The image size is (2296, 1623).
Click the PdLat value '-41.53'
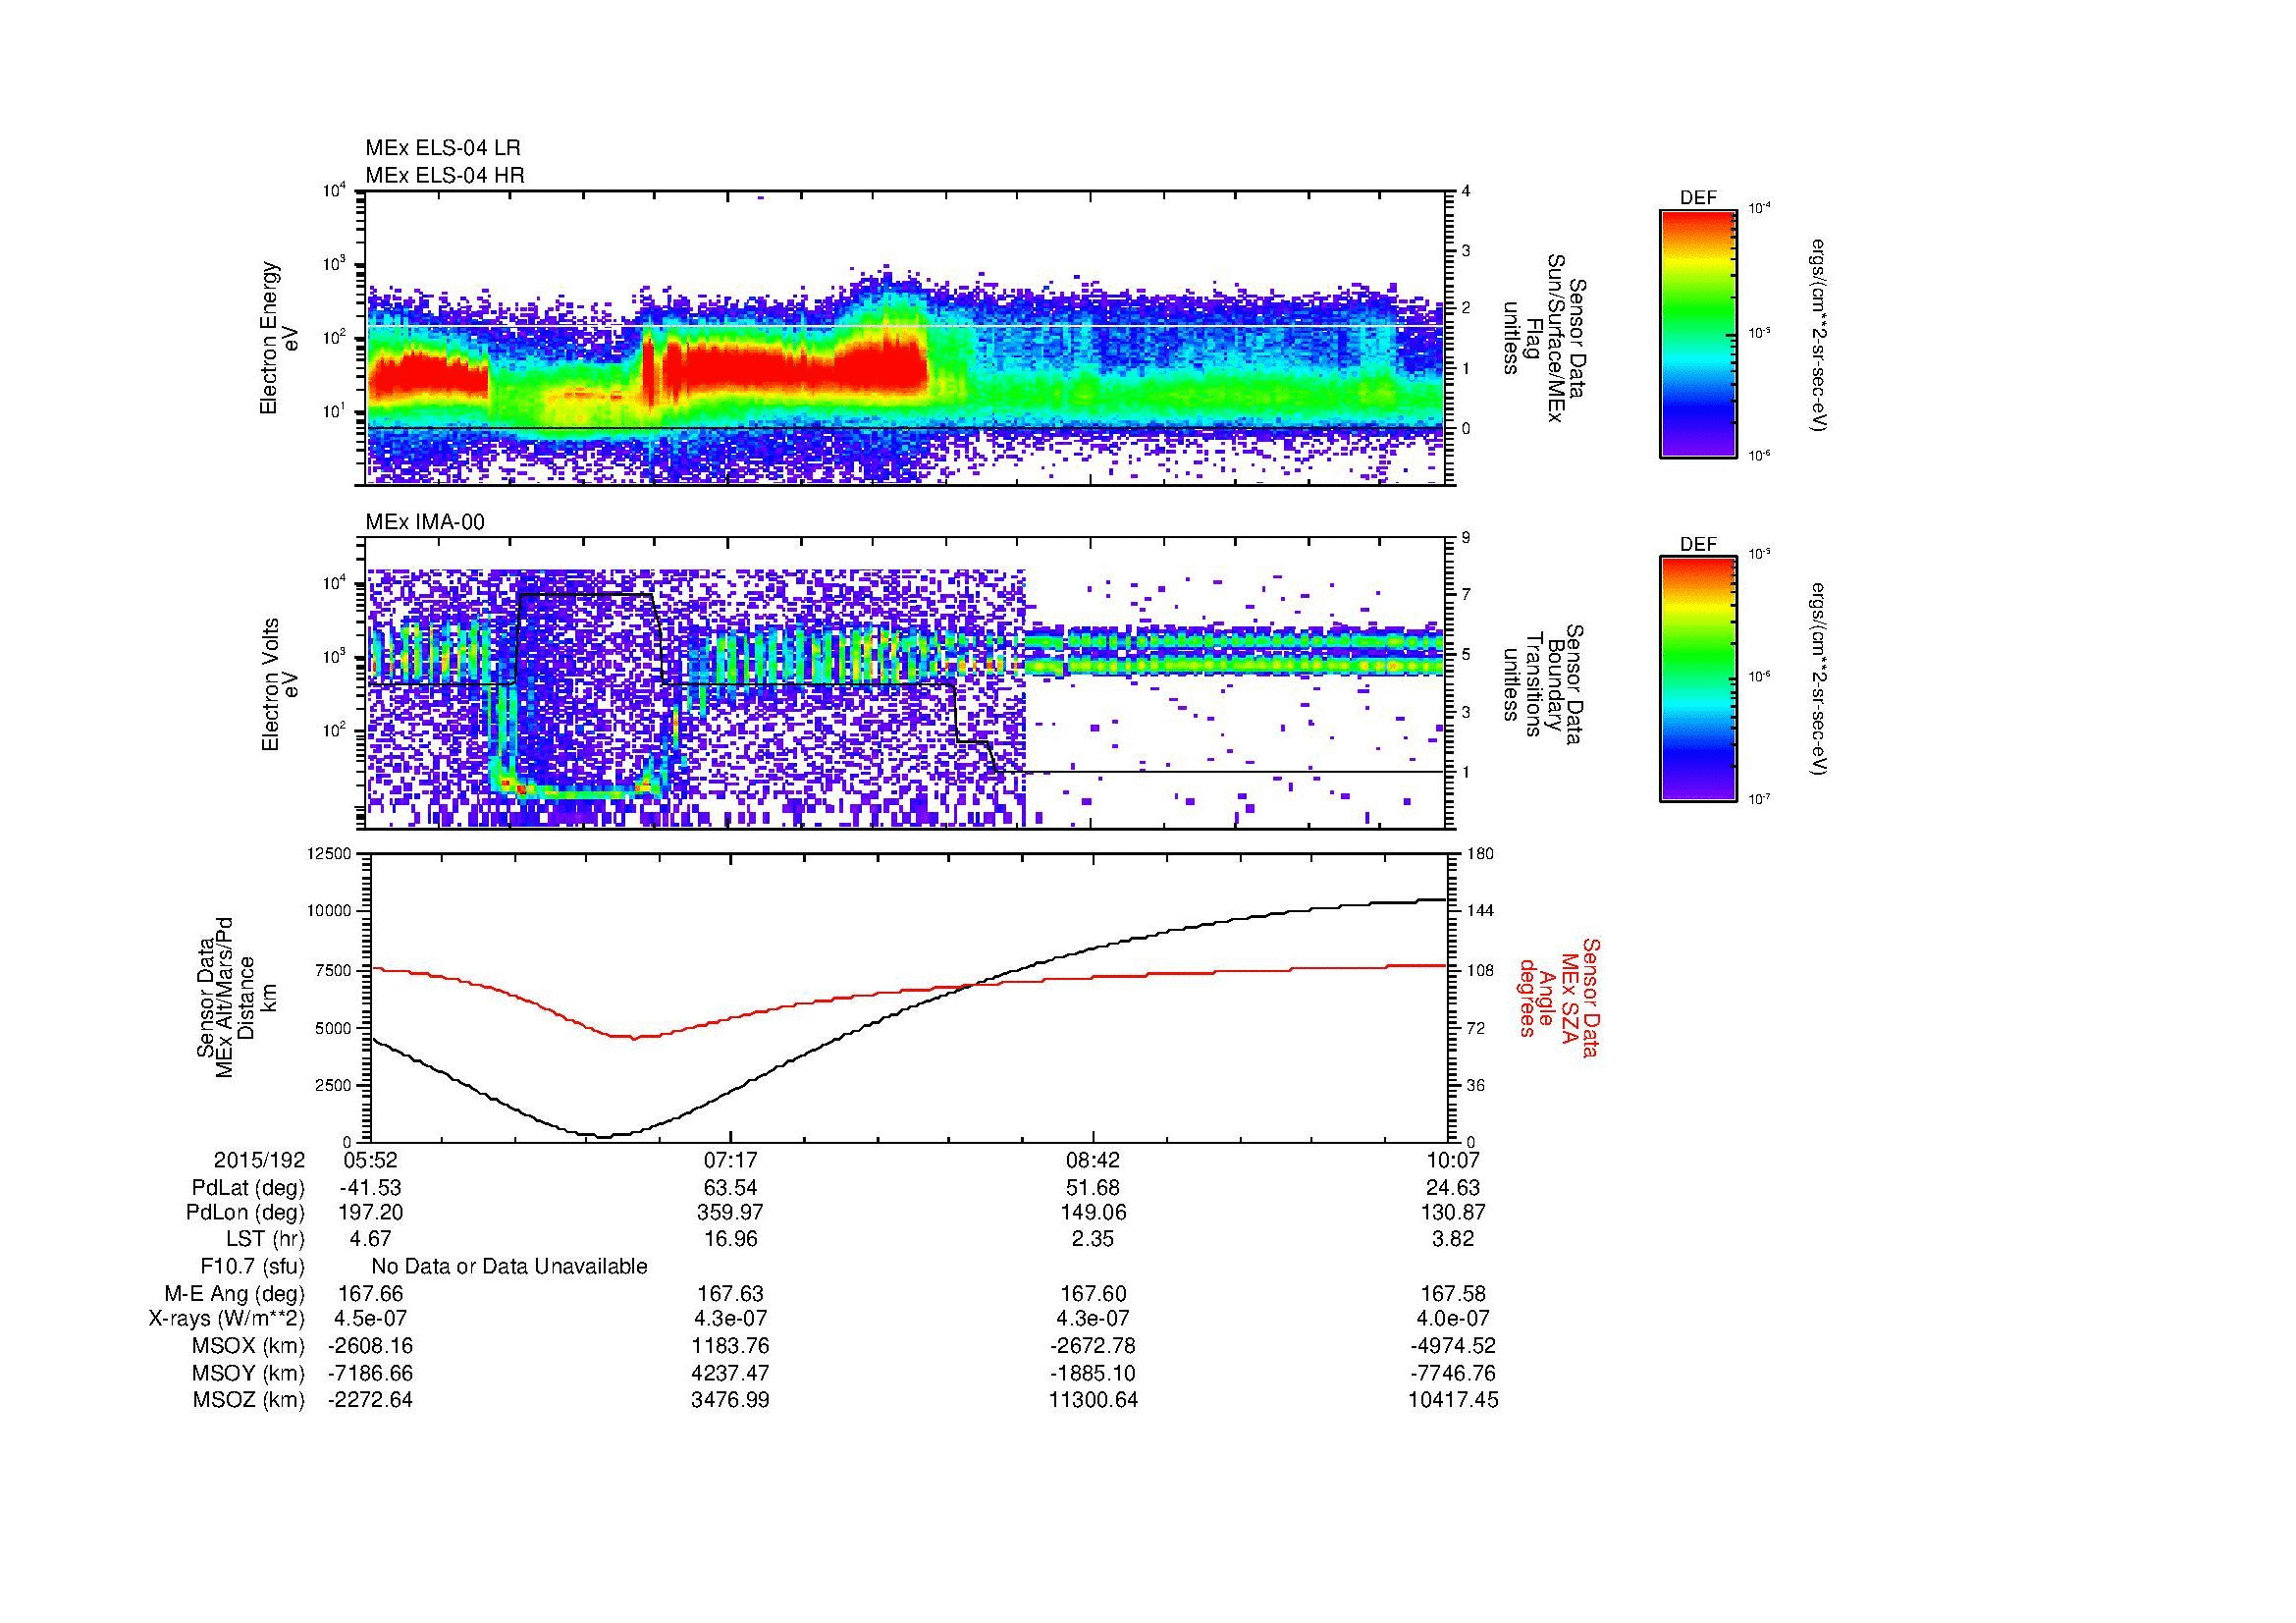tap(371, 1188)
